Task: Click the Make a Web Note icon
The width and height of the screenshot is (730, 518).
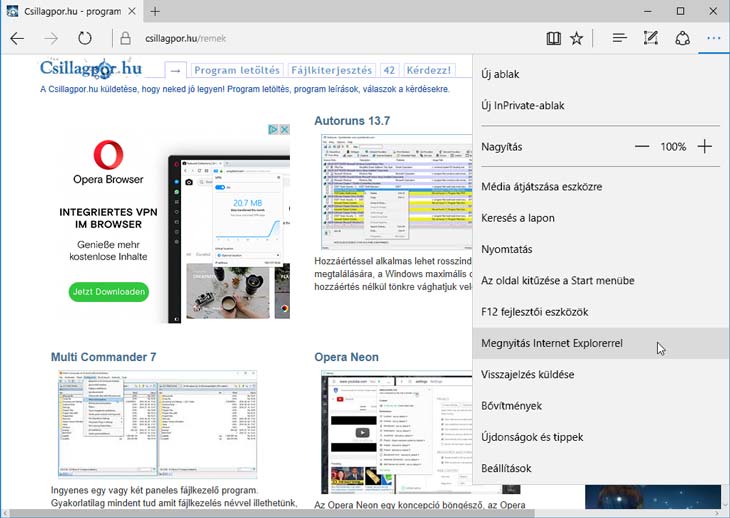Action: (651, 39)
